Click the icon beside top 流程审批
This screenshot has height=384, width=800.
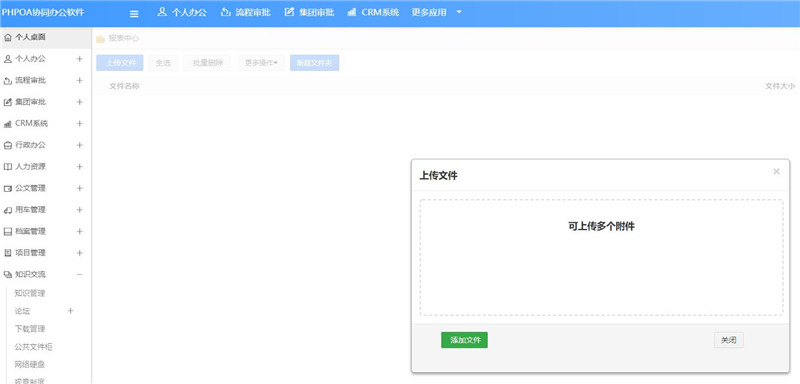(x=225, y=12)
